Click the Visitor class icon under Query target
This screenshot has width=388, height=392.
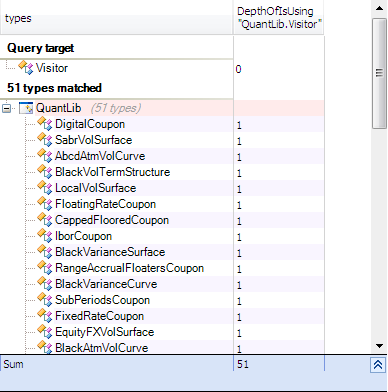click(26, 67)
